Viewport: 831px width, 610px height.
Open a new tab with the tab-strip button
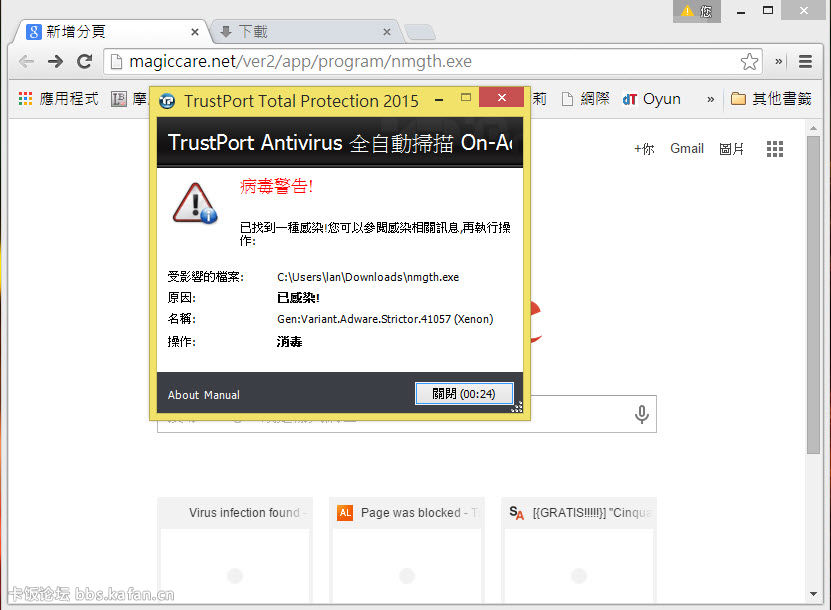click(x=420, y=32)
